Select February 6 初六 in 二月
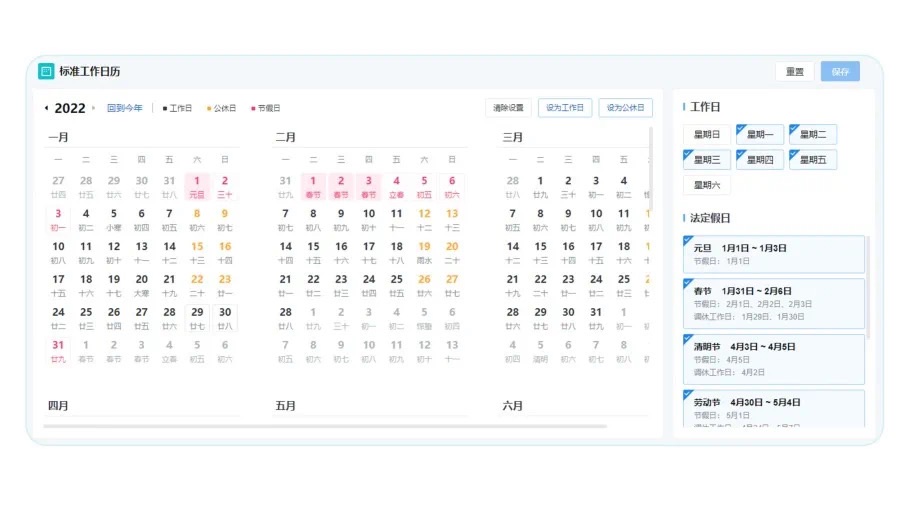913x511 pixels. pyautogui.click(x=452, y=187)
